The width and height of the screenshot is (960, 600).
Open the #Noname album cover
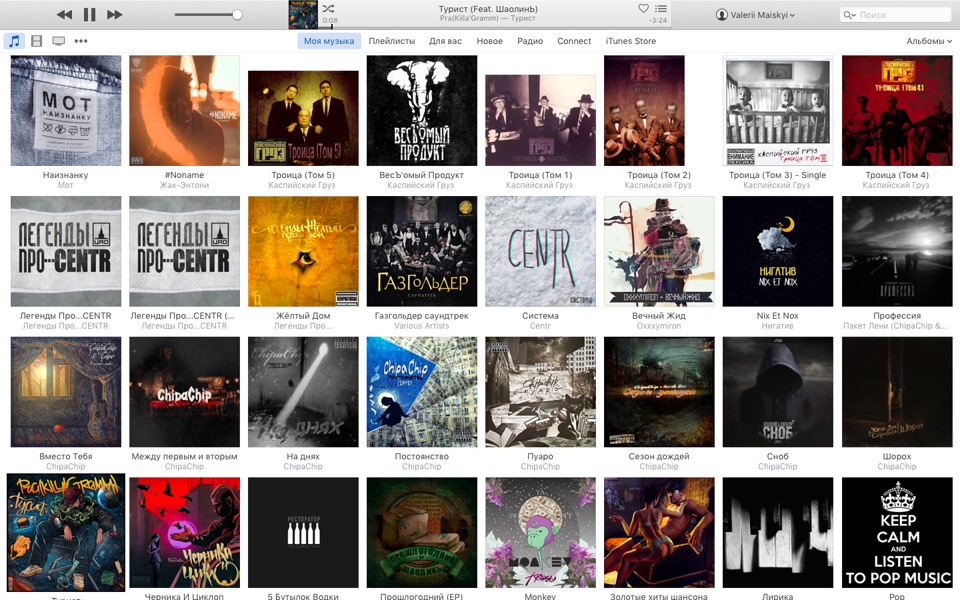(184, 110)
